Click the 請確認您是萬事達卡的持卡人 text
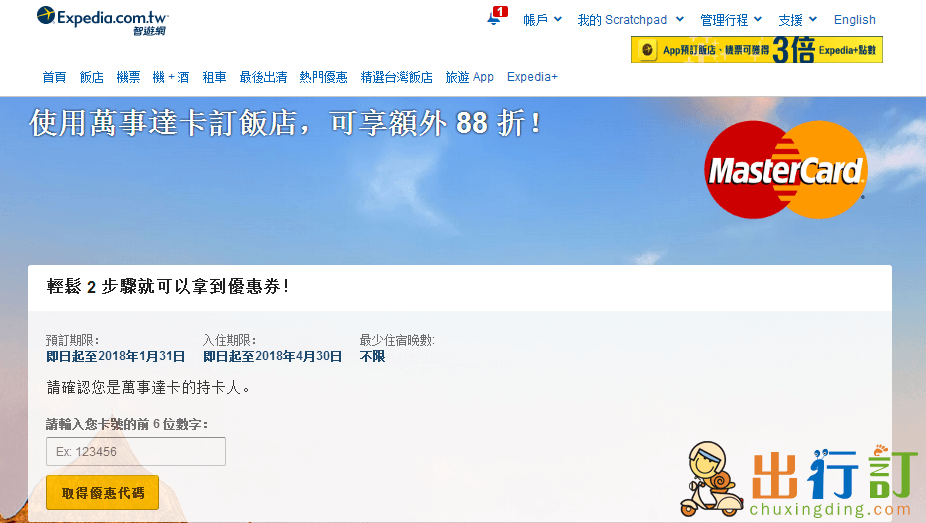Screen dimensions: 926x523 (149, 388)
